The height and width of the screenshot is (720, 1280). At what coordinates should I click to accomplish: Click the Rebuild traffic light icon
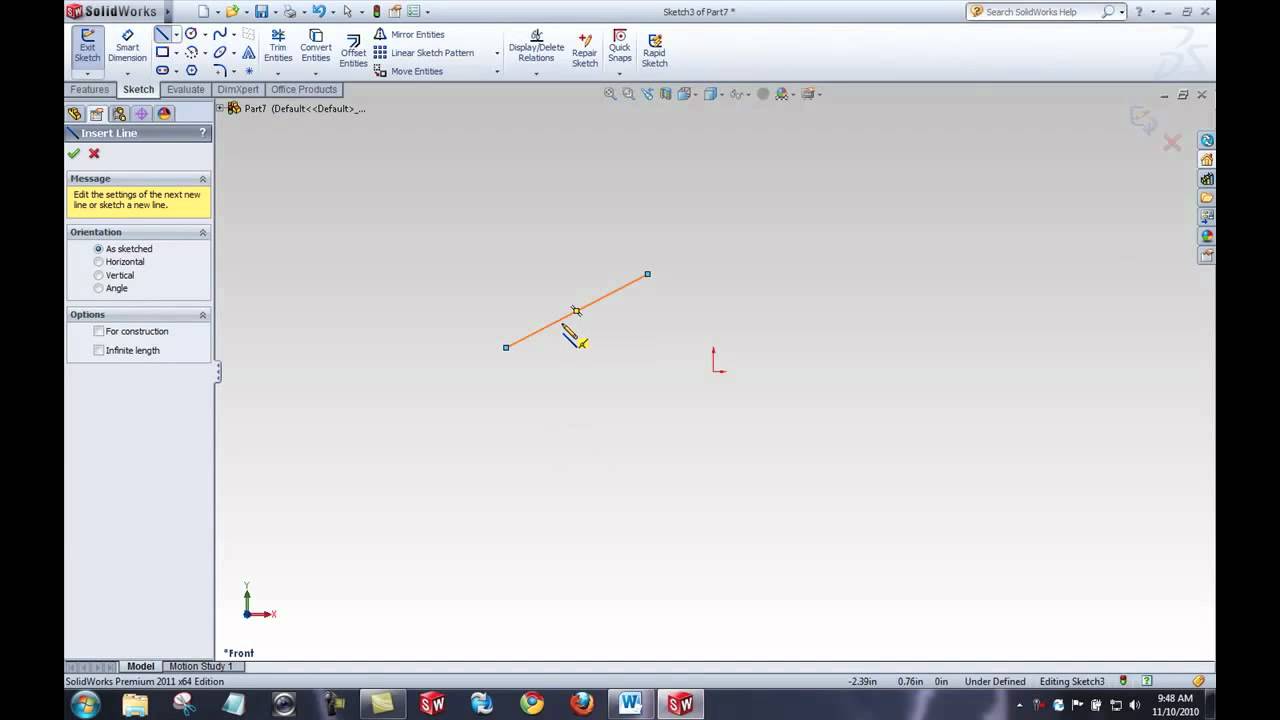pos(376,12)
